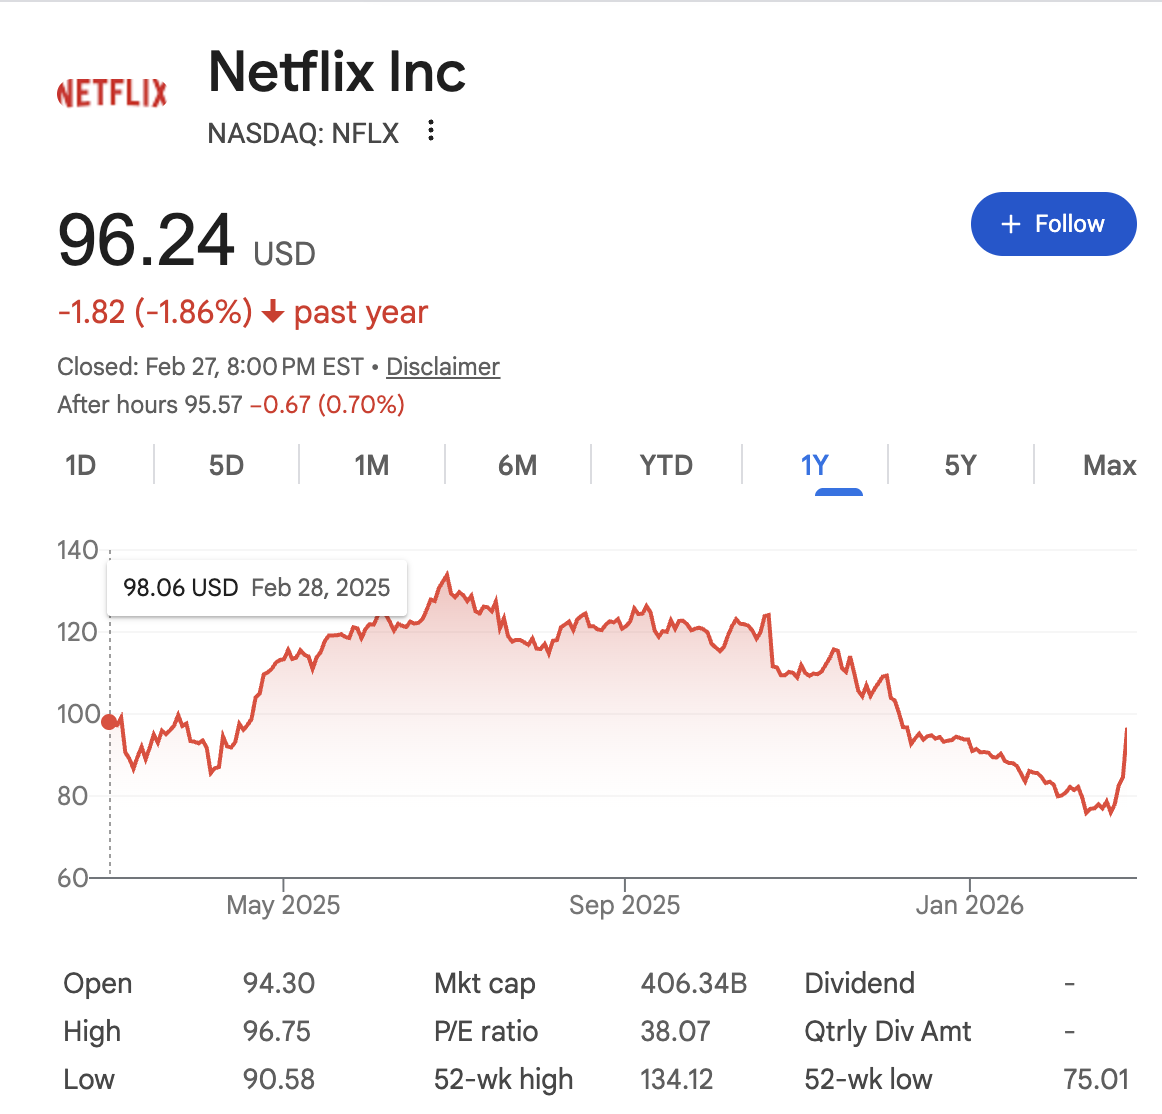
Task: Open the Disclaimer link
Action: pyautogui.click(x=443, y=366)
